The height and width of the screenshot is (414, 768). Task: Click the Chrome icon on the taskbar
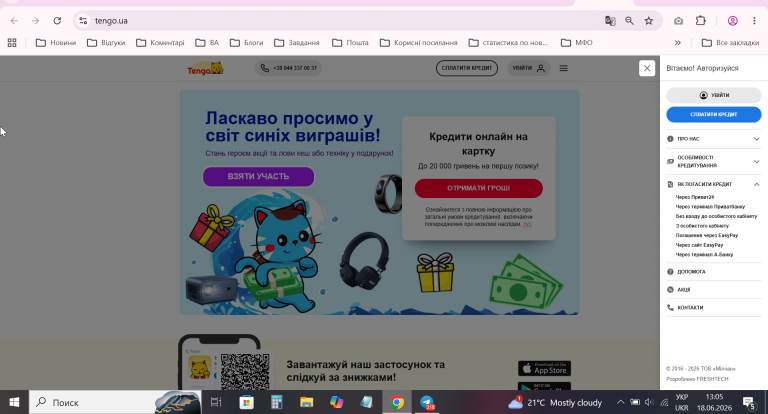(397, 402)
